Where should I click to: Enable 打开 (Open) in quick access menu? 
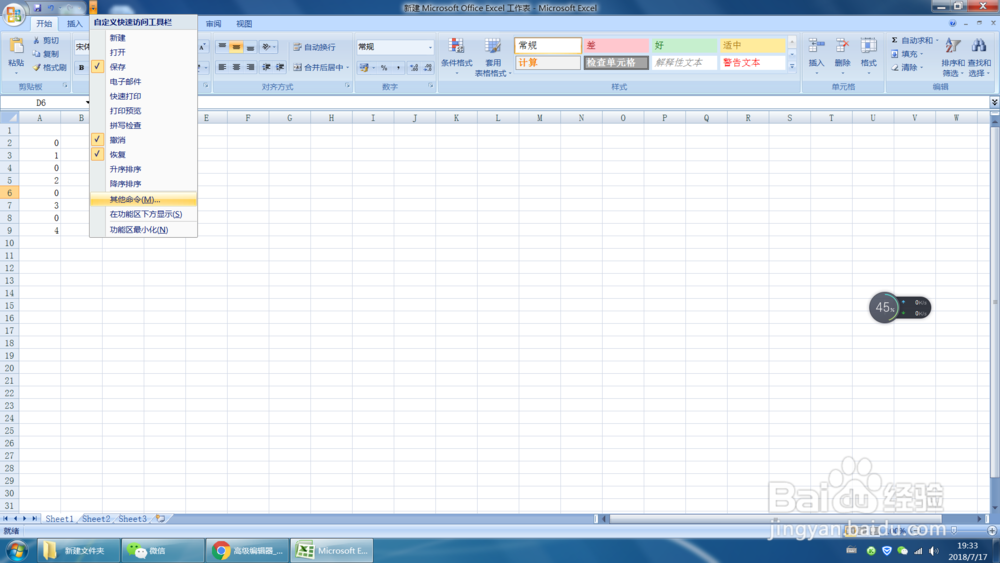tap(143, 52)
